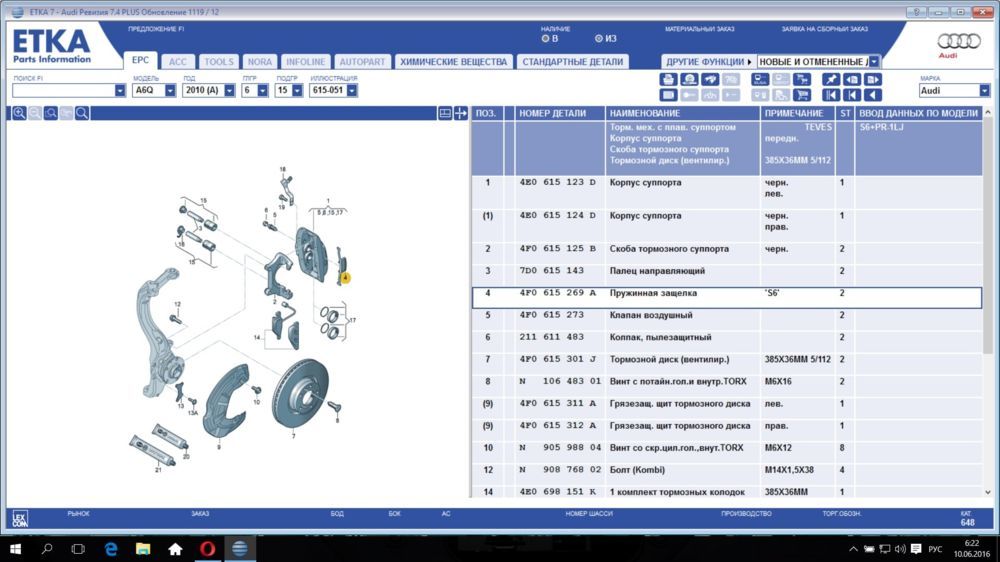The image size is (1000, 562).
Task: Open the Opera browser from taskbar
Action: [207, 549]
